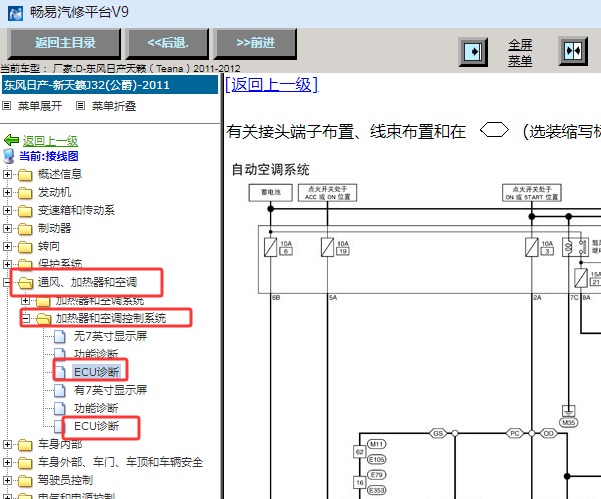601x499 pixels.
Task: Click the open folder icon for 通风、加热器和空调
Action: click(x=25, y=283)
